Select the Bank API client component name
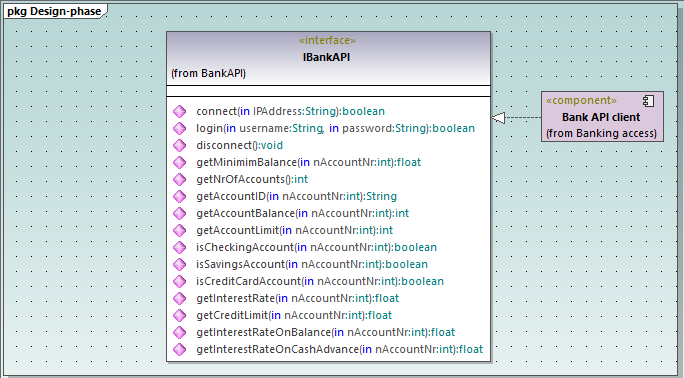This screenshot has width=684, height=378. (x=601, y=117)
